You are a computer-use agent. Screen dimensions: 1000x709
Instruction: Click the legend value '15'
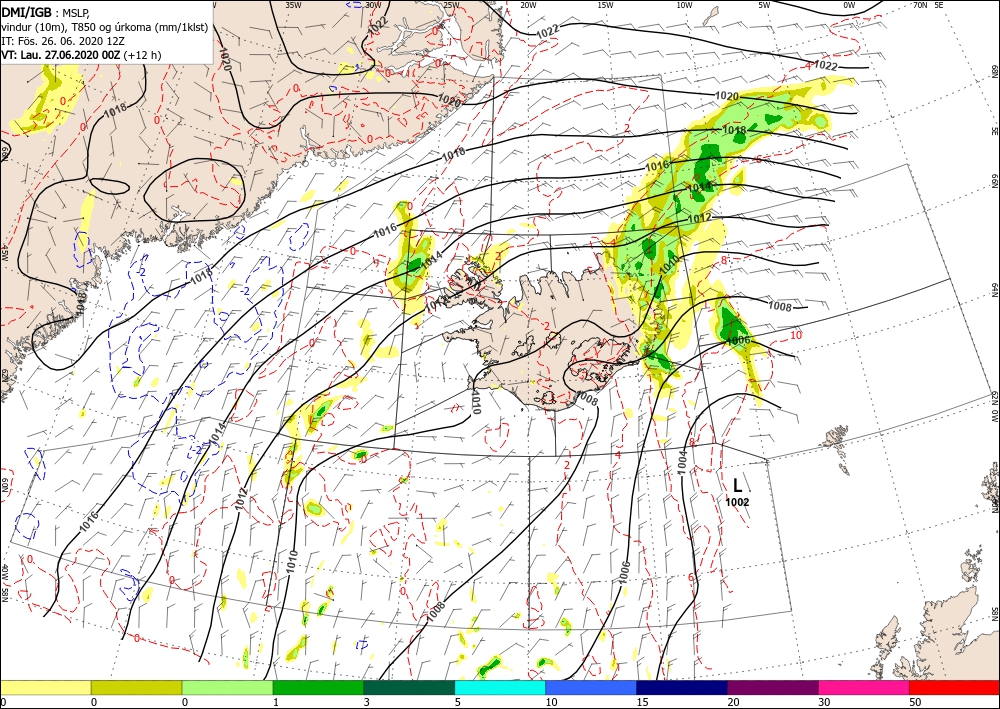click(642, 702)
